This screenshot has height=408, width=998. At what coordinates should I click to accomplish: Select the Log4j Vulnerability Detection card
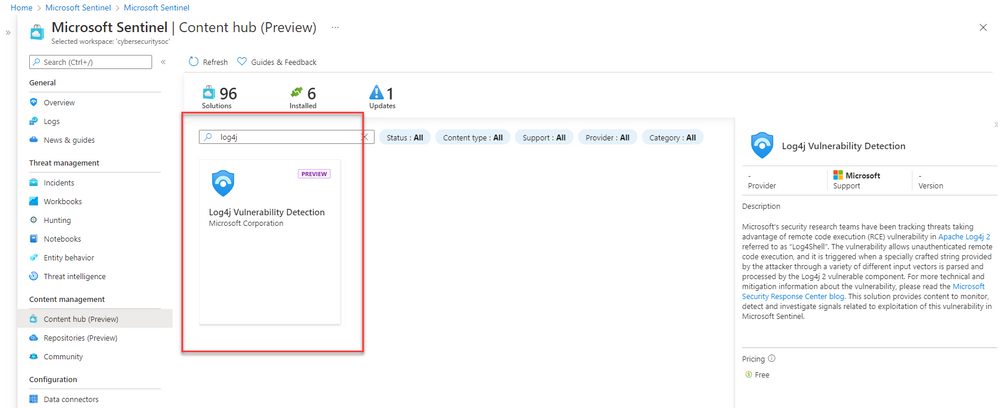270,241
